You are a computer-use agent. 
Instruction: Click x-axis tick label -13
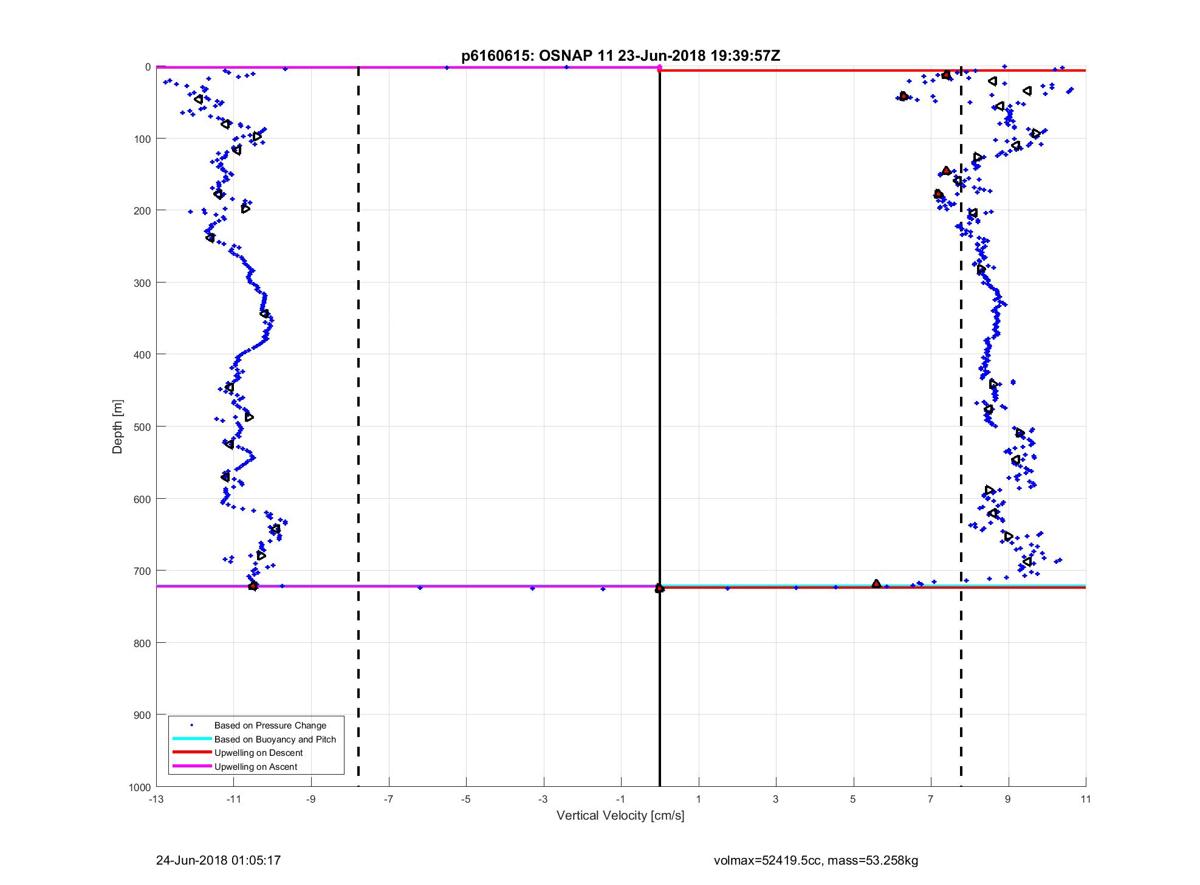pyautogui.click(x=156, y=799)
